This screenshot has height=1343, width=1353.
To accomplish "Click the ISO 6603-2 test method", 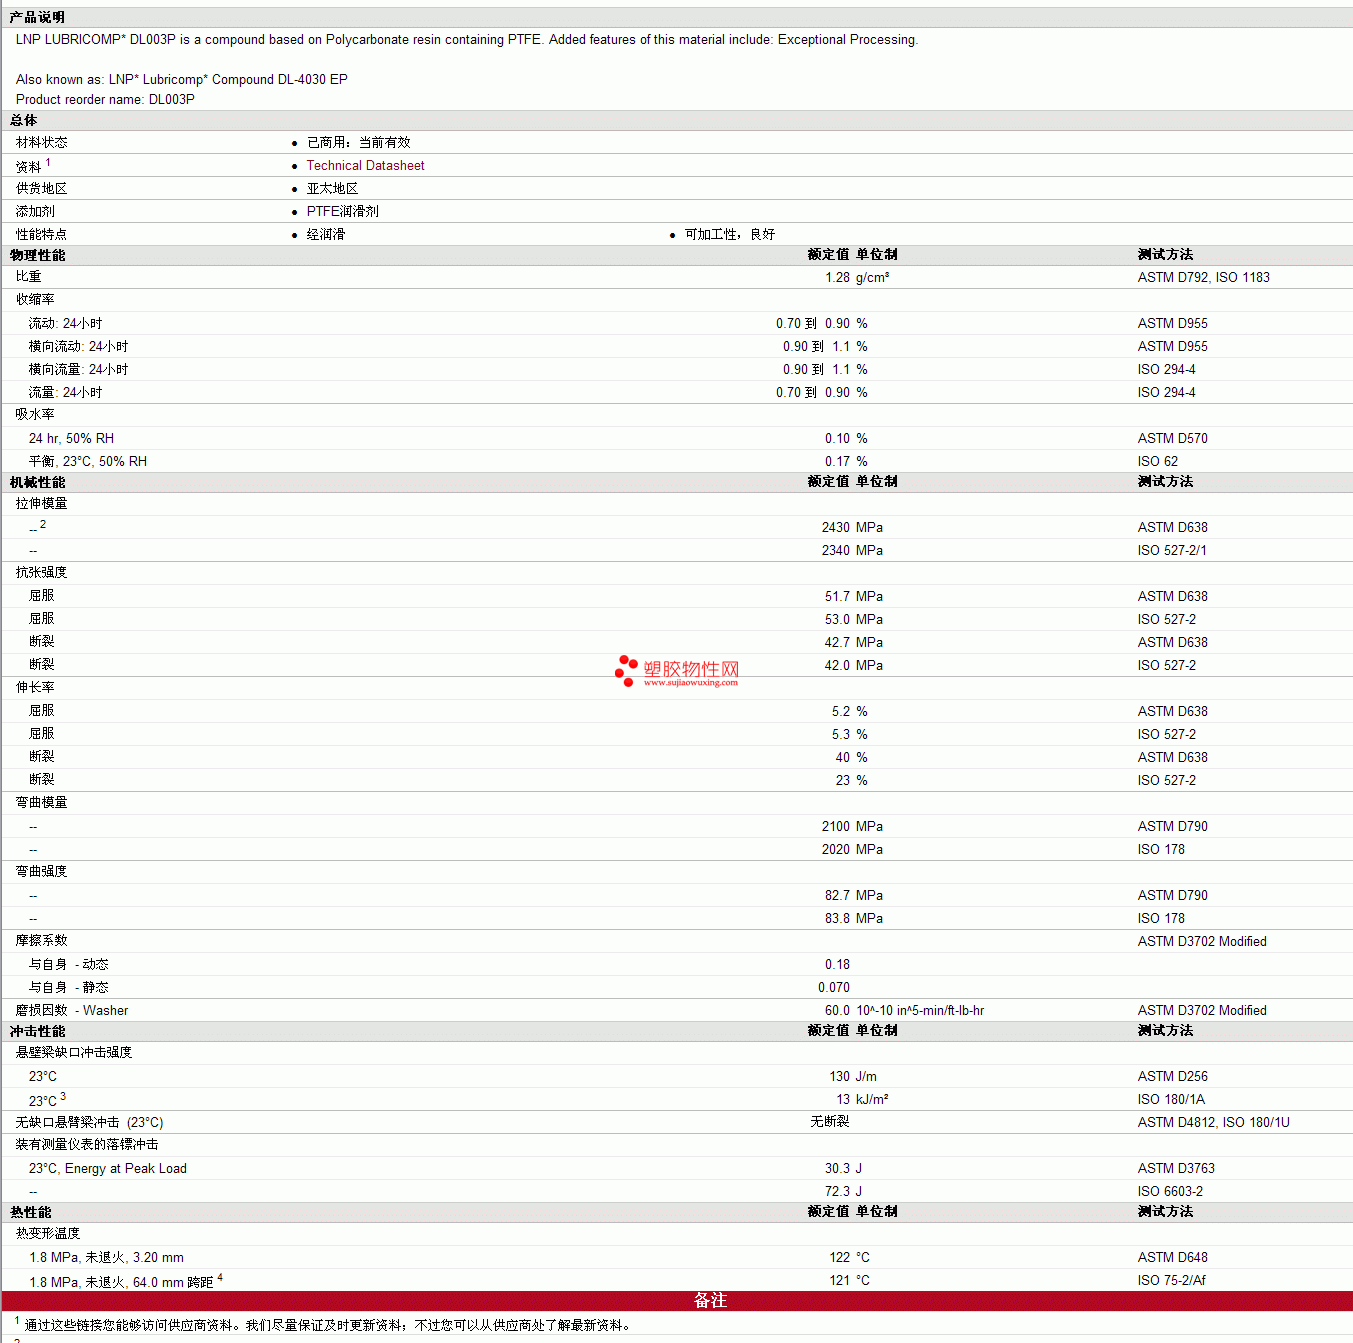I will coord(1170,1192).
